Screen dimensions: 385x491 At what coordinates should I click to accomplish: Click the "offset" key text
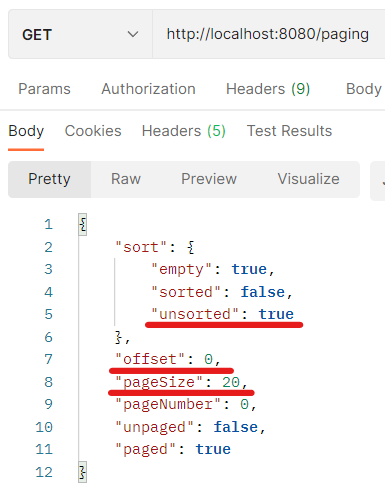[x=150, y=359]
